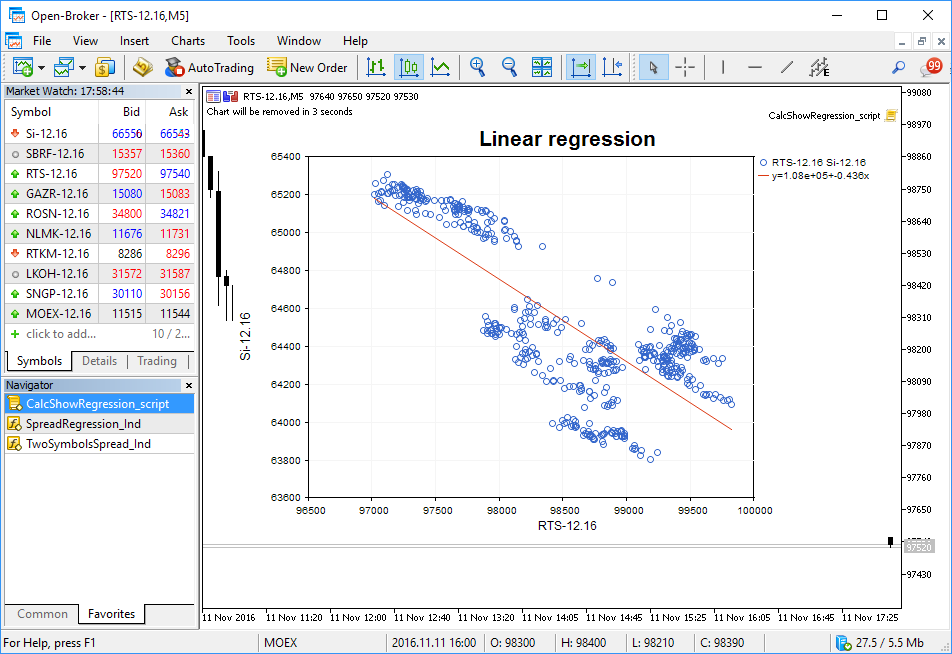Select the Si-12.16 symbol row

pos(100,134)
